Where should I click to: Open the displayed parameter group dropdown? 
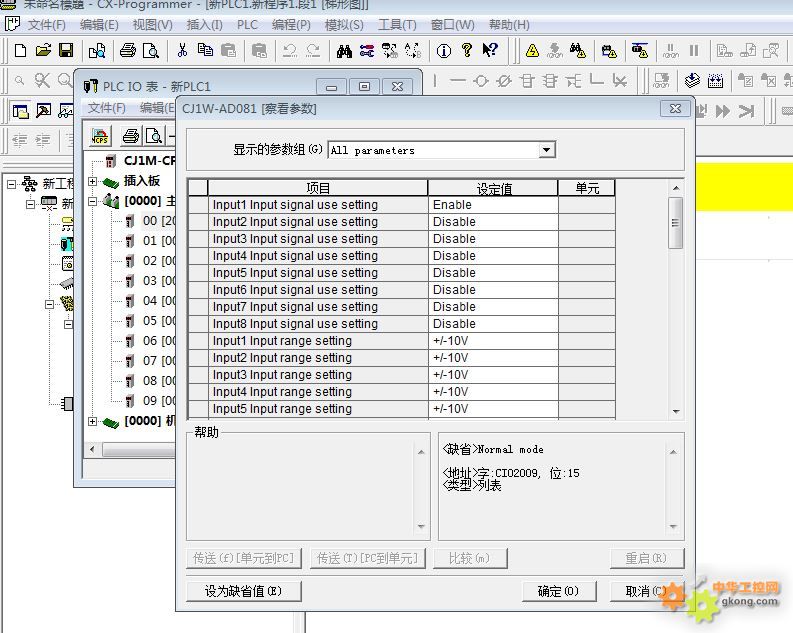click(546, 150)
